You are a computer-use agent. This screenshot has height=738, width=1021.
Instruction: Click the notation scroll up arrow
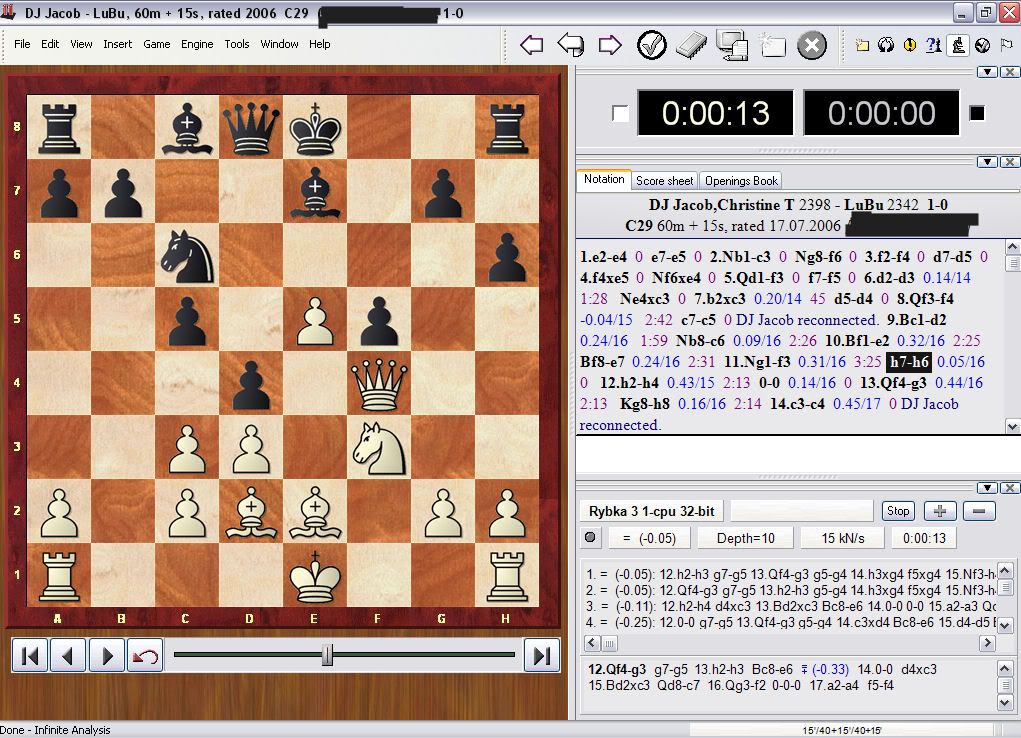pyautogui.click(x=1013, y=247)
